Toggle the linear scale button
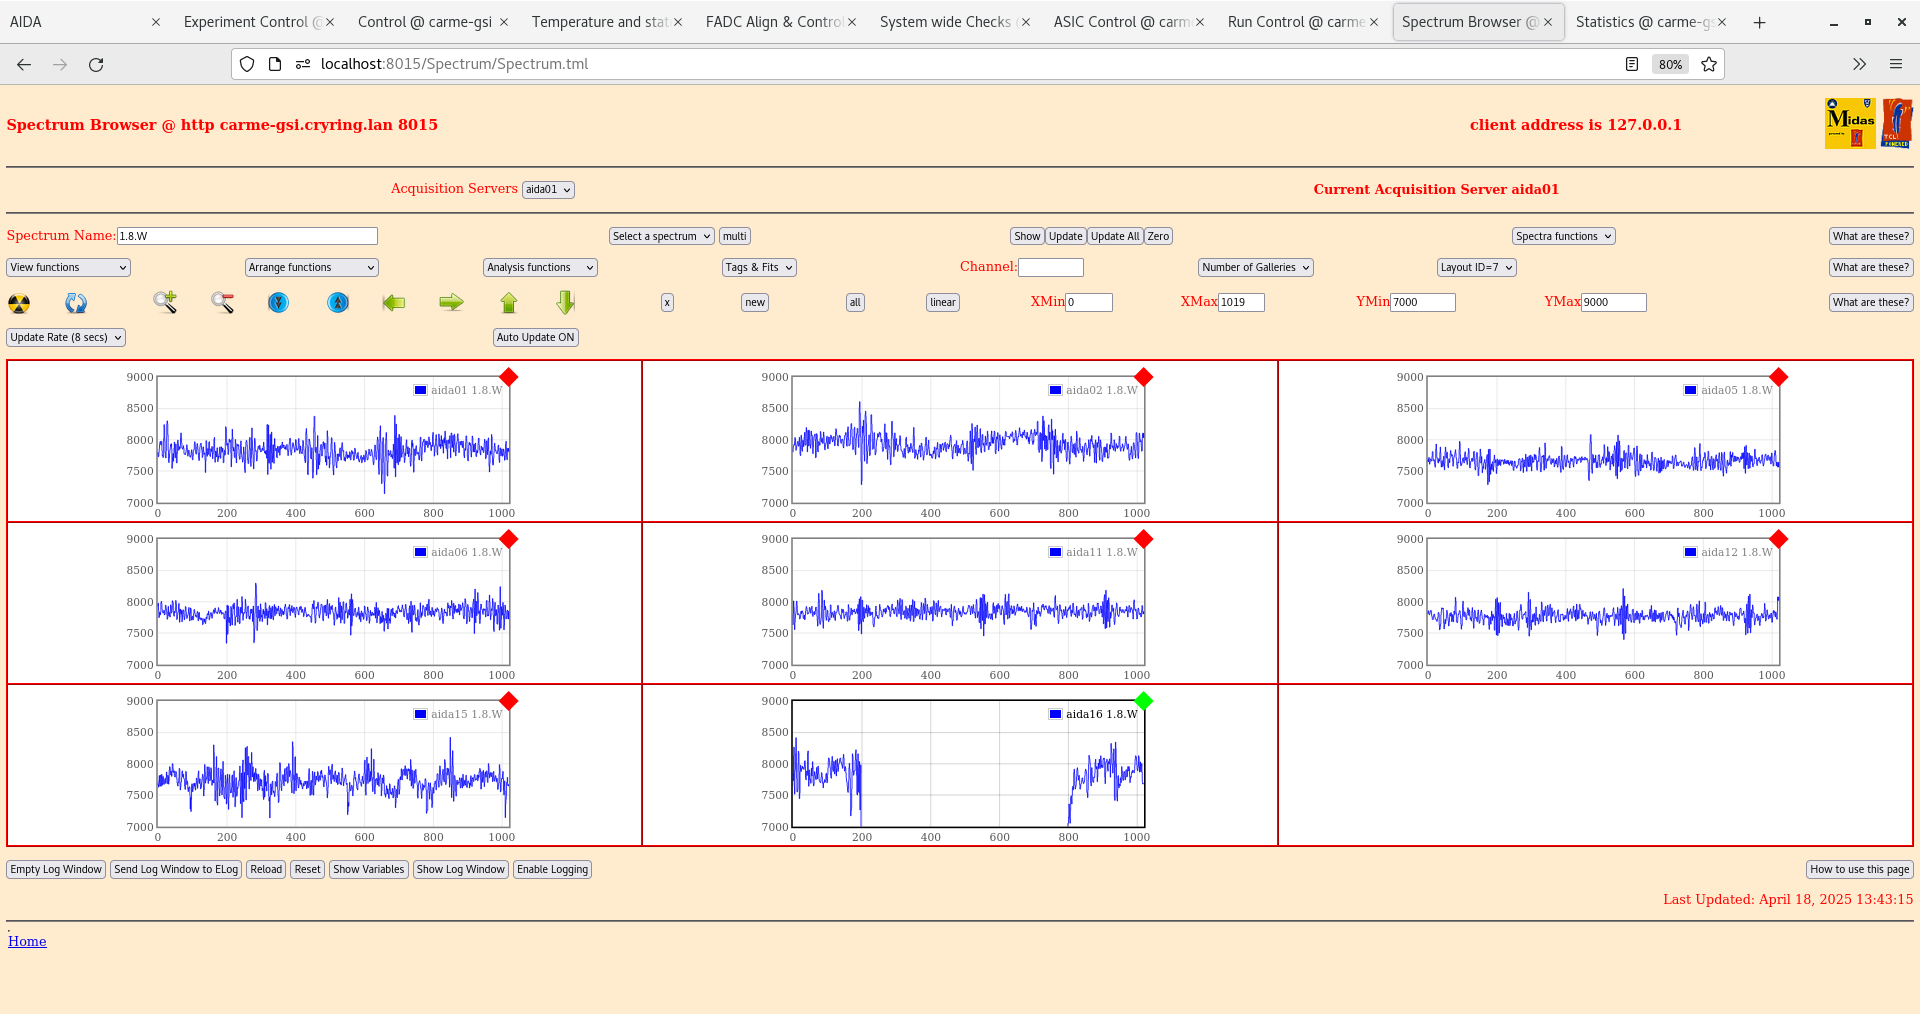Screen dimensions: 1920x1014 942,302
